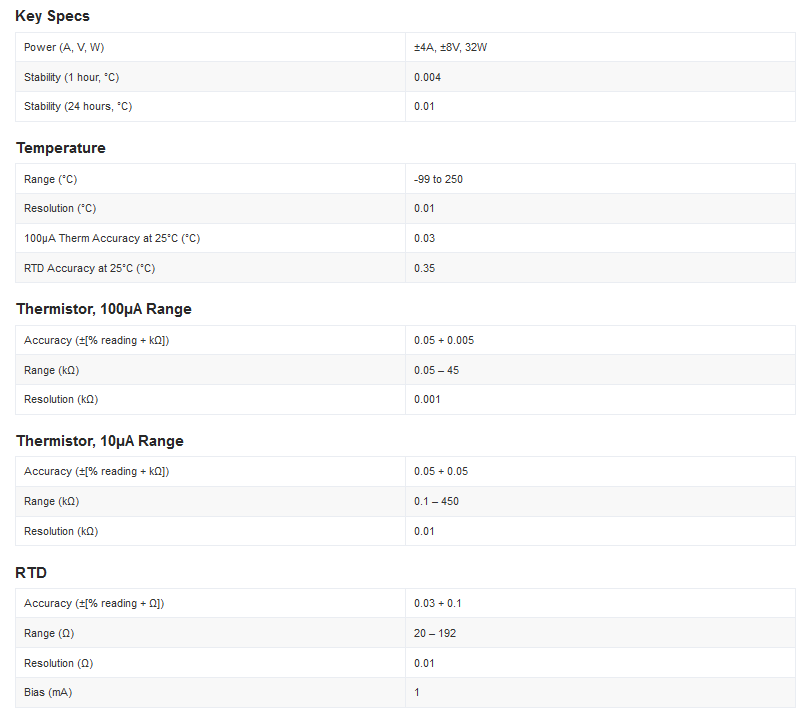Click the Thermistor, 10µA Range heading

coord(99,441)
